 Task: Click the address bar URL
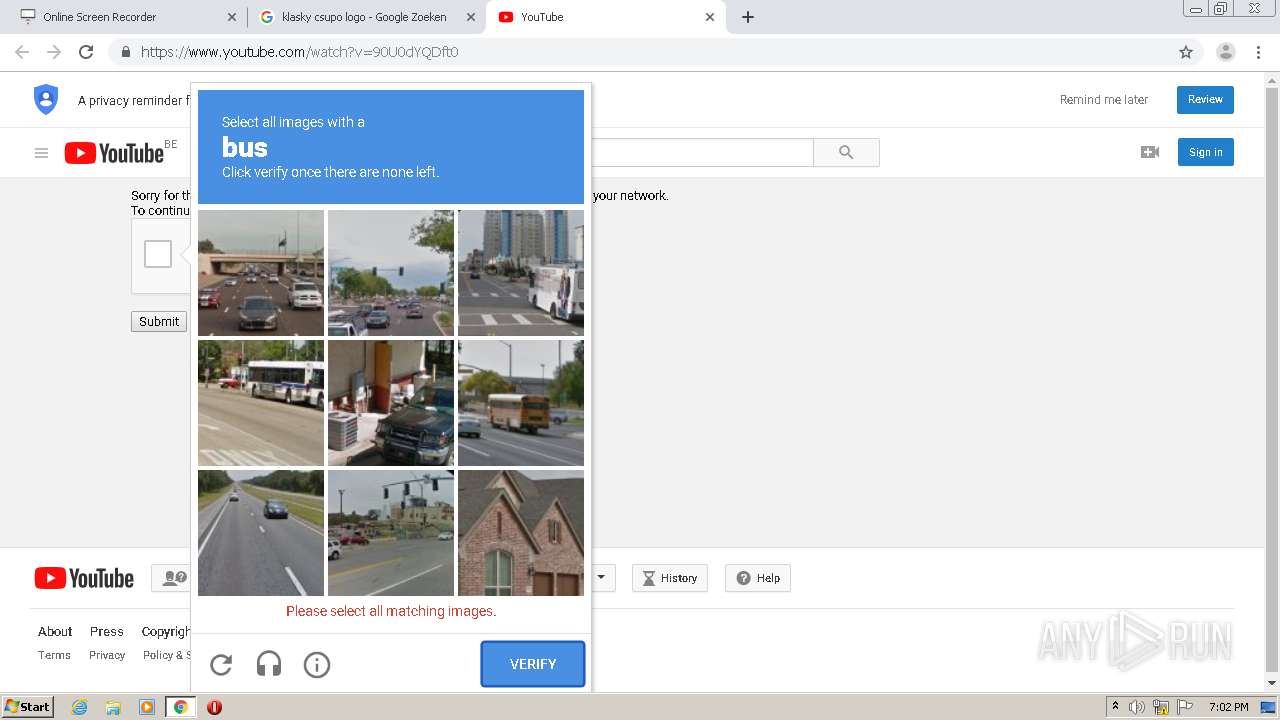click(x=299, y=52)
